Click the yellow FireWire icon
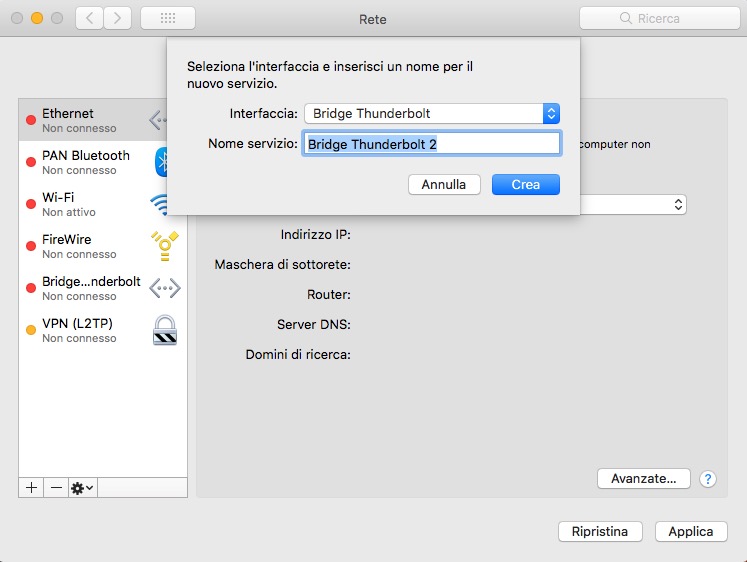This screenshot has height=562, width=747. (x=164, y=246)
